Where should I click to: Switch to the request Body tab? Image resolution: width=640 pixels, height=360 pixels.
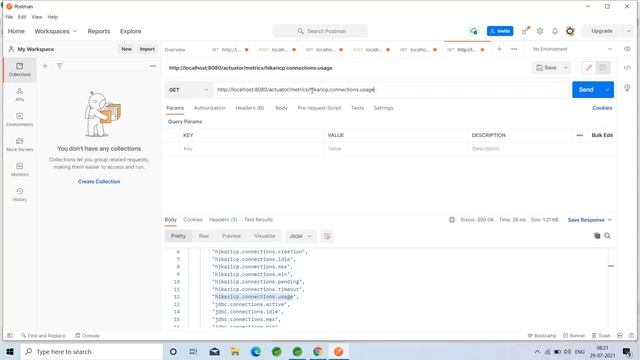click(x=282, y=108)
